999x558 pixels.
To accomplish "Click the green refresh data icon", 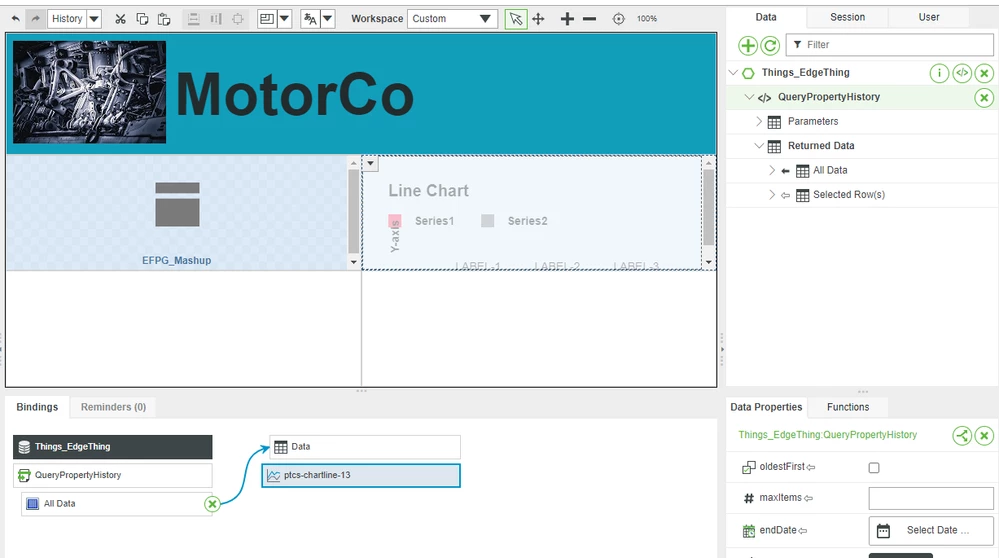I will click(770, 45).
